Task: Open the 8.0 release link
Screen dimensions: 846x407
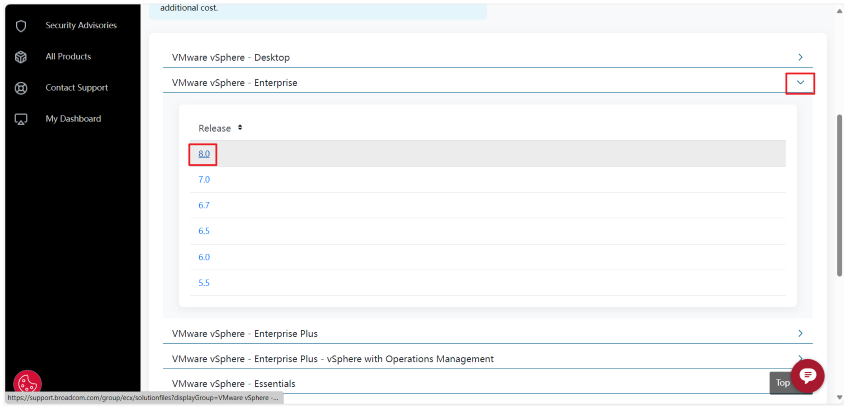Action: (x=204, y=154)
